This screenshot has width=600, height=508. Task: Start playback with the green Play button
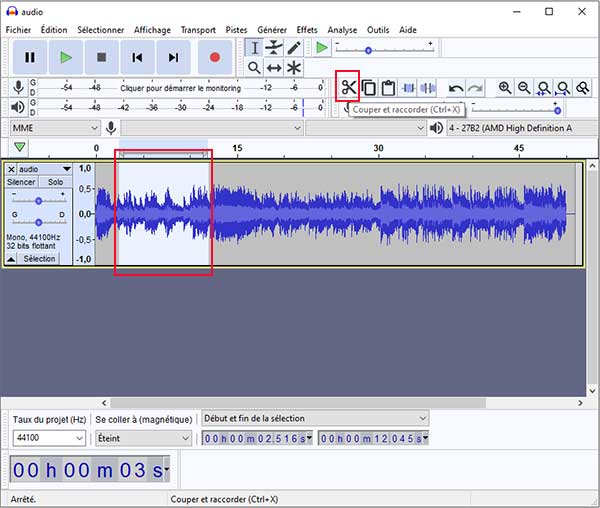click(66, 57)
